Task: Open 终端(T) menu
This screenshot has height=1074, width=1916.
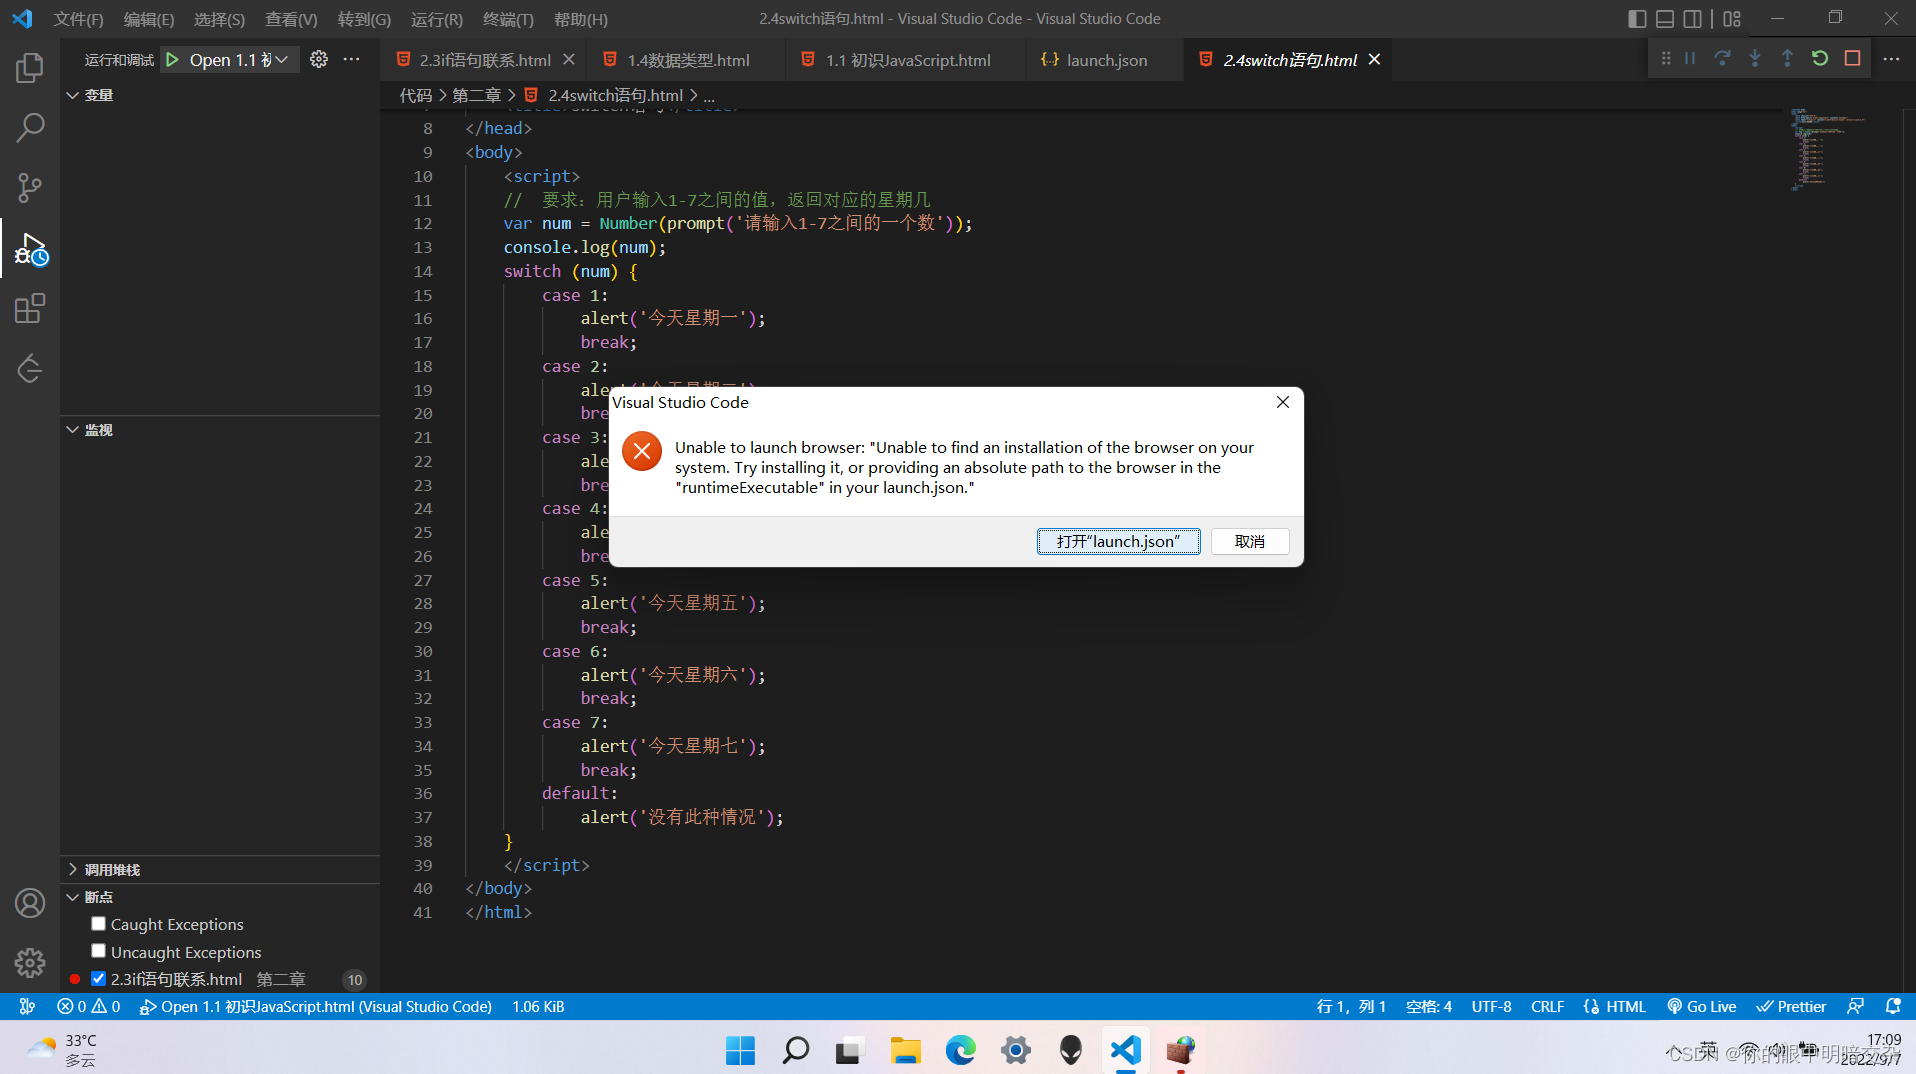Action: 508,19
